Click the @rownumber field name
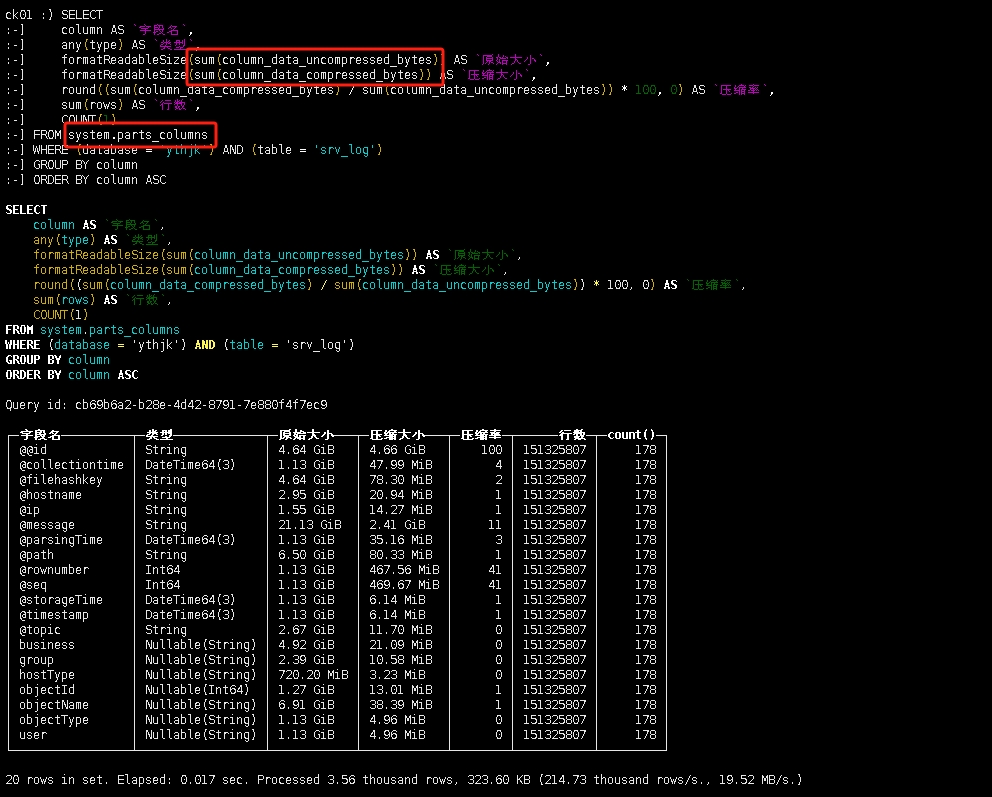 [54, 570]
